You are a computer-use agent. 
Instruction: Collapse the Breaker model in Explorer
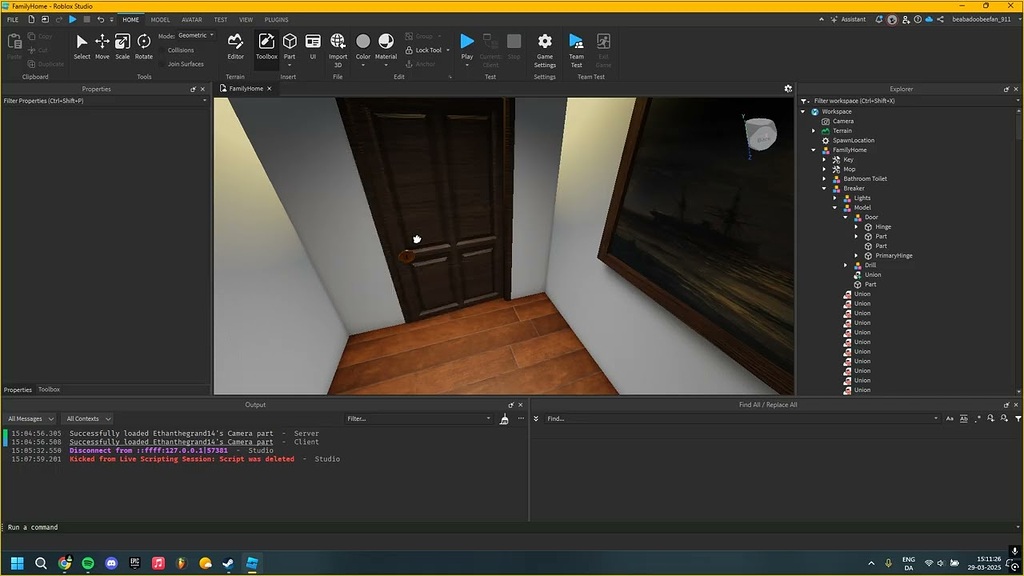coord(825,188)
